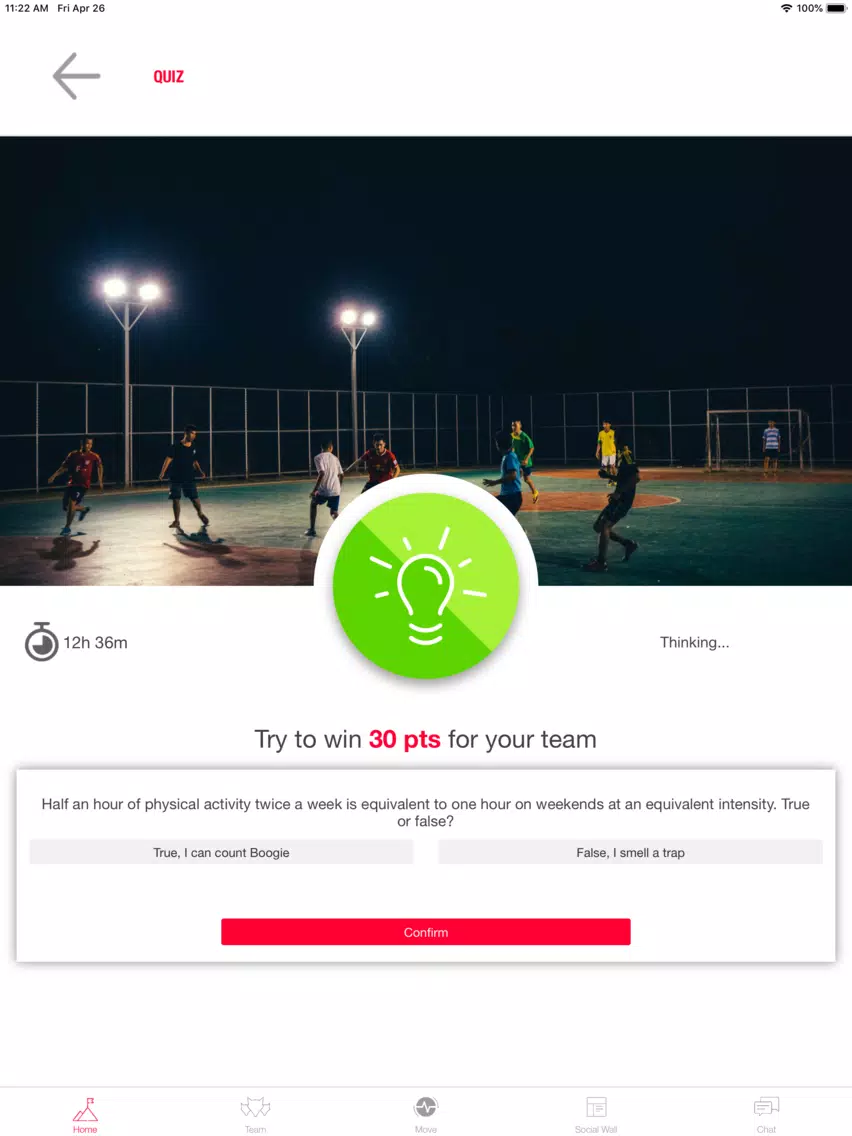This screenshot has height=1136, width=852.
Task: Tap the '12h 36m' remaining time
Action: coord(96,643)
